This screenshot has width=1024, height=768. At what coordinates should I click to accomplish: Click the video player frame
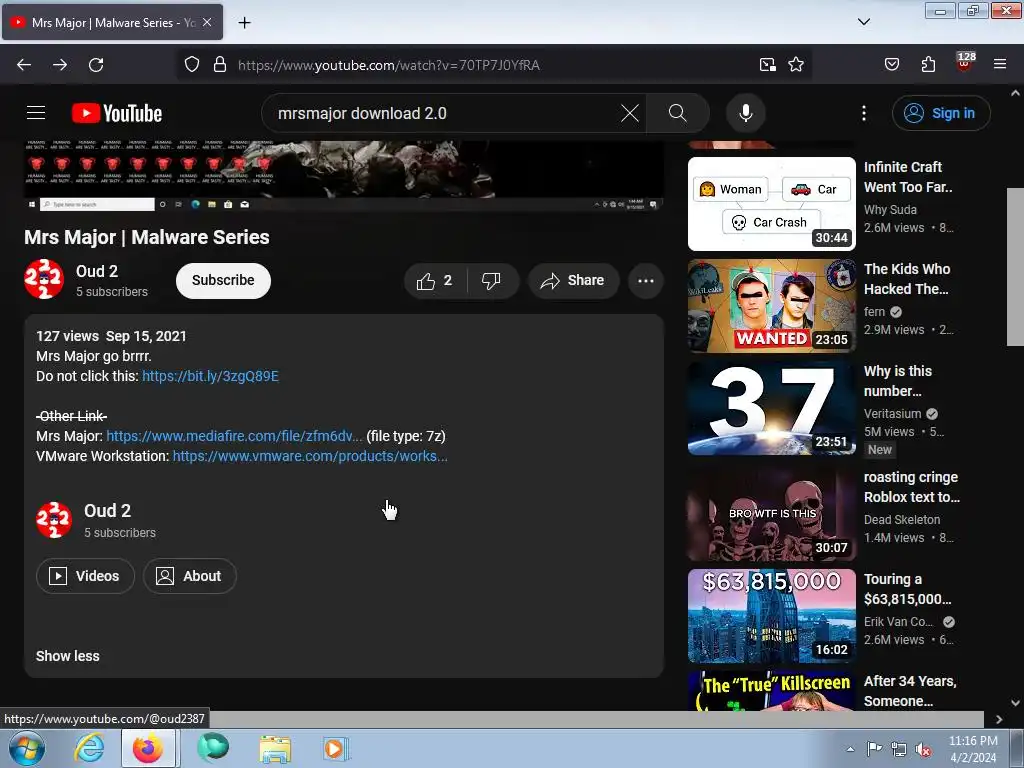[344, 175]
